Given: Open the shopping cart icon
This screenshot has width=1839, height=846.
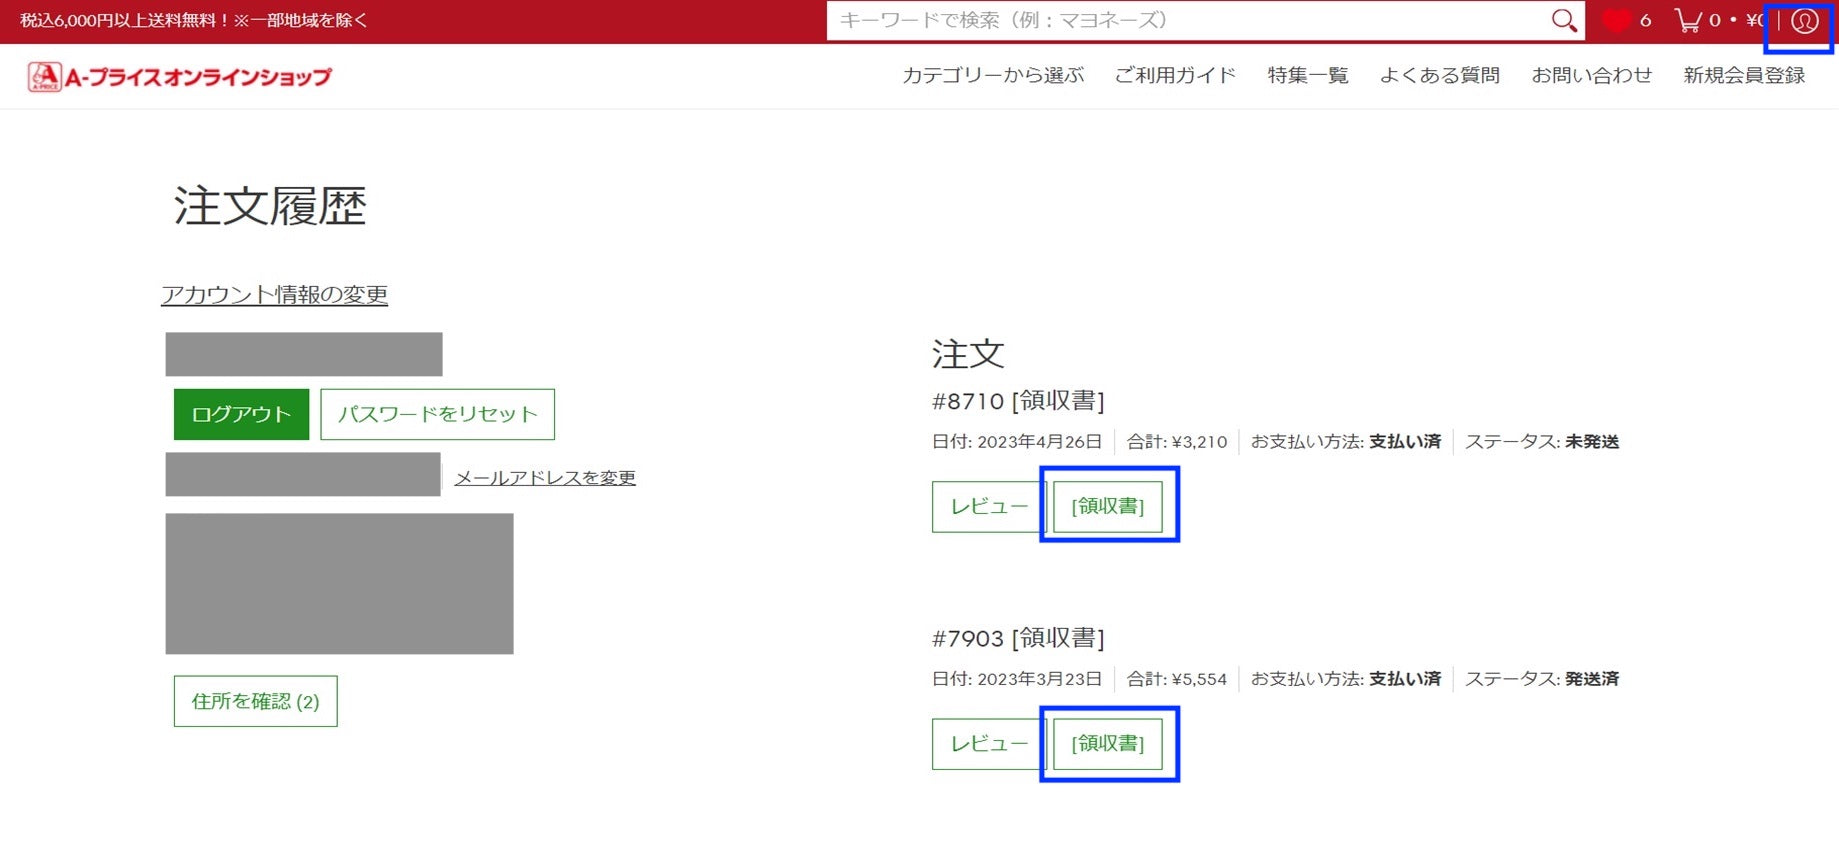Looking at the screenshot, I should (x=1689, y=21).
